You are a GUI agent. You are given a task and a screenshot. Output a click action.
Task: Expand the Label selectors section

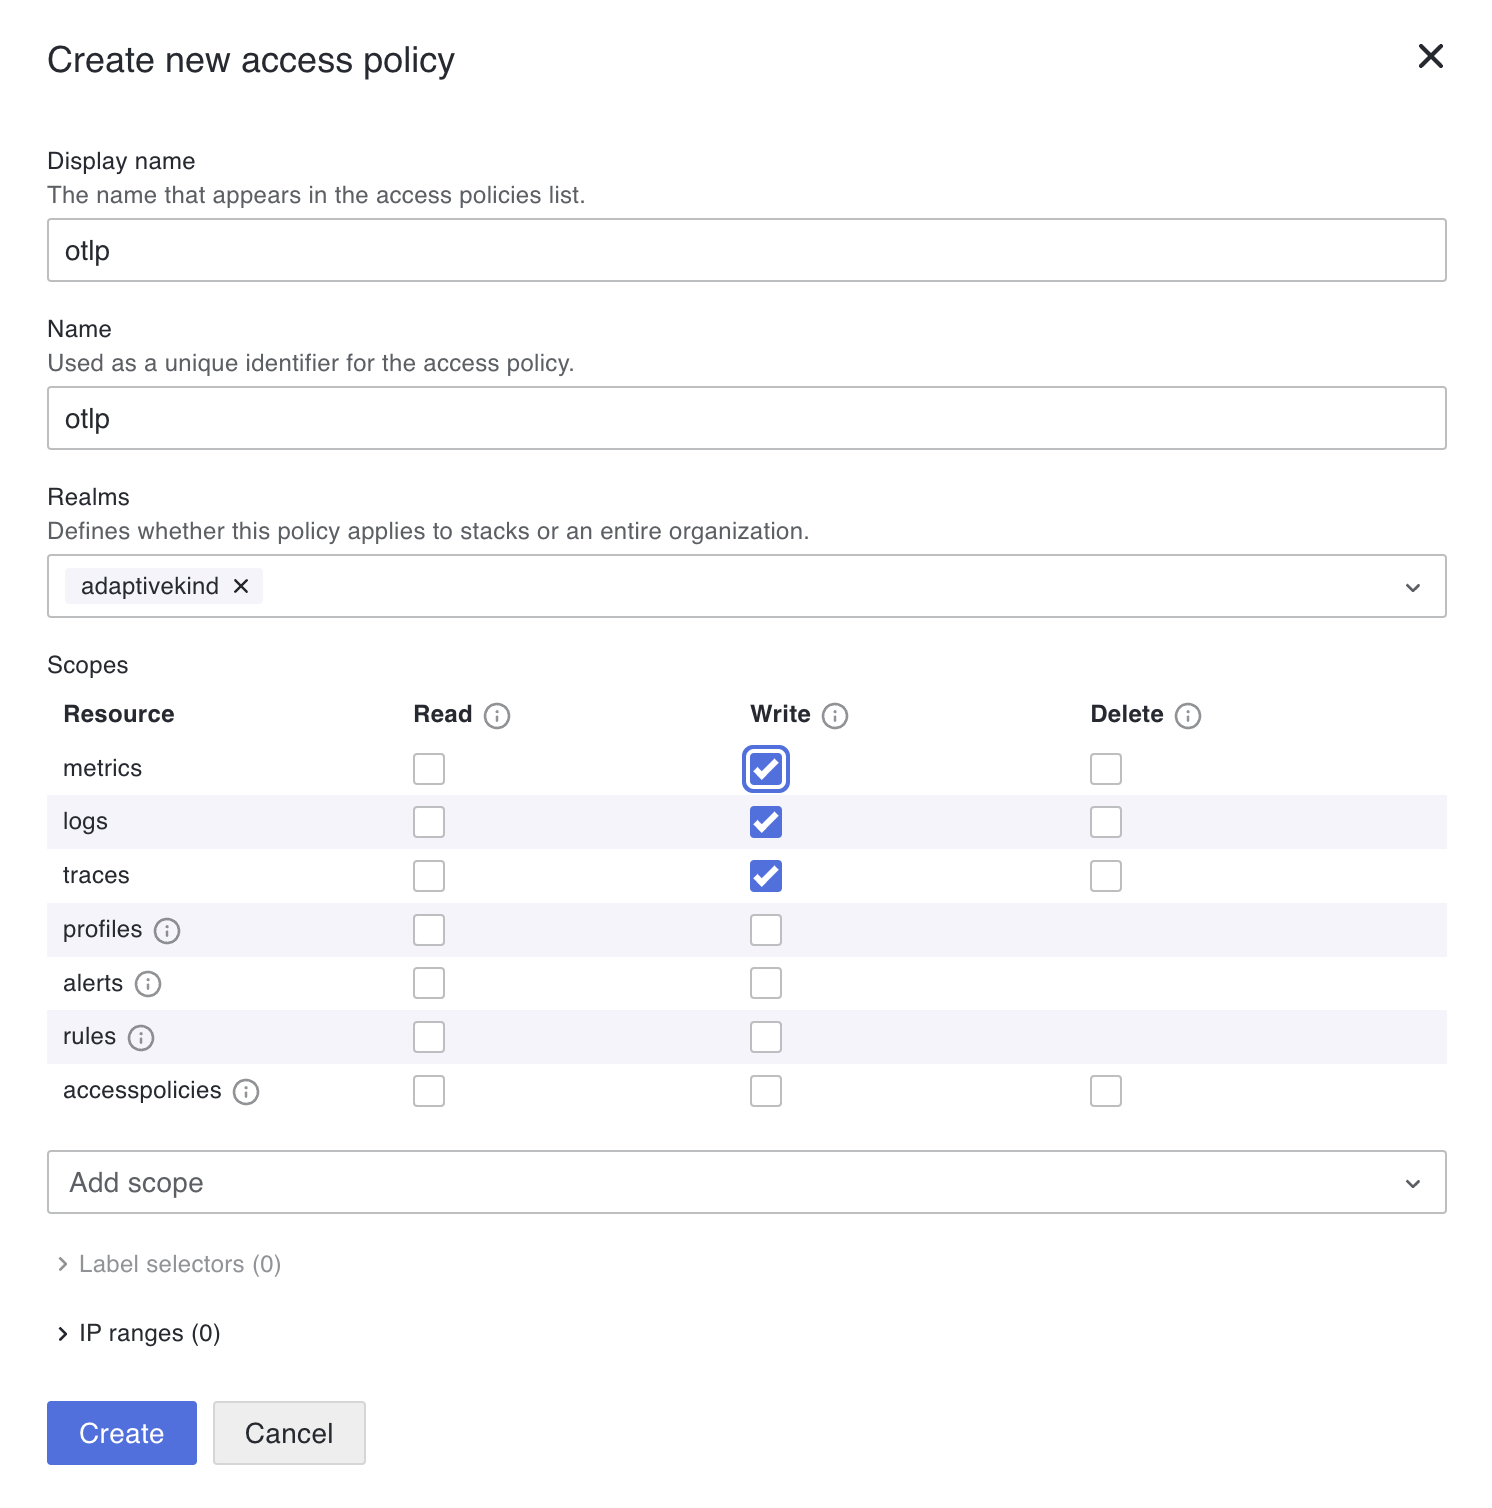click(169, 1264)
